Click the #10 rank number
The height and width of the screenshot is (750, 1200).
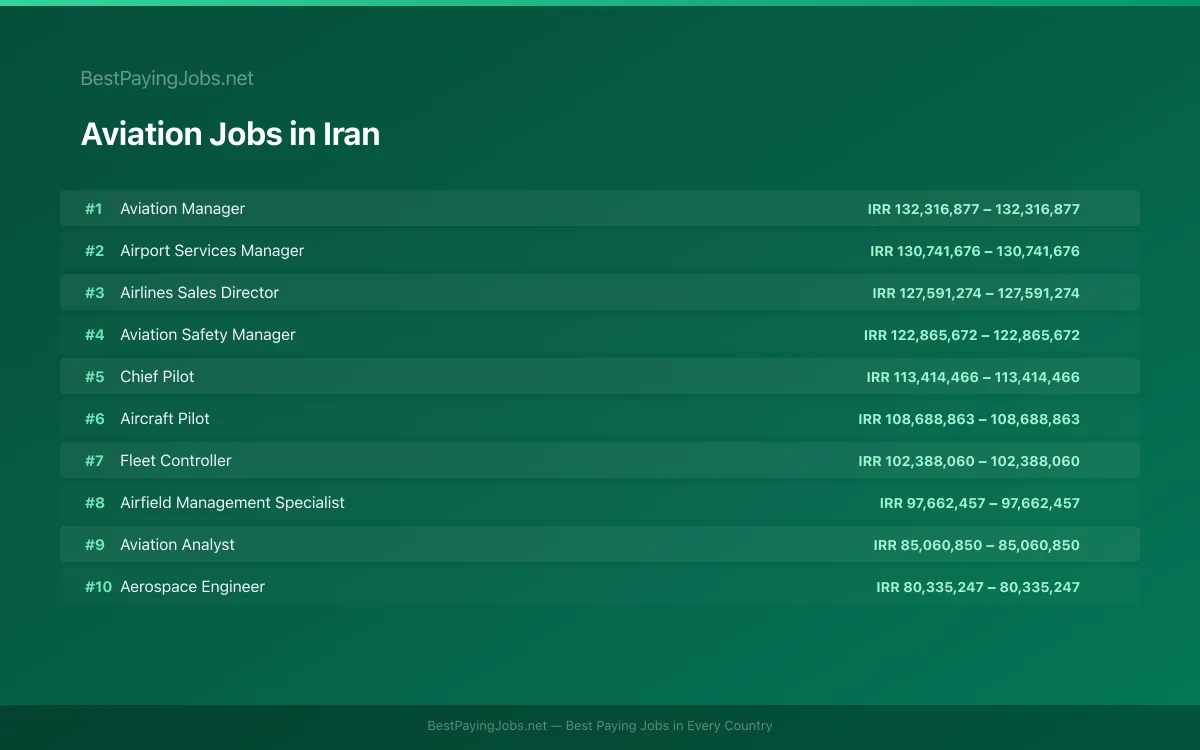(98, 587)
